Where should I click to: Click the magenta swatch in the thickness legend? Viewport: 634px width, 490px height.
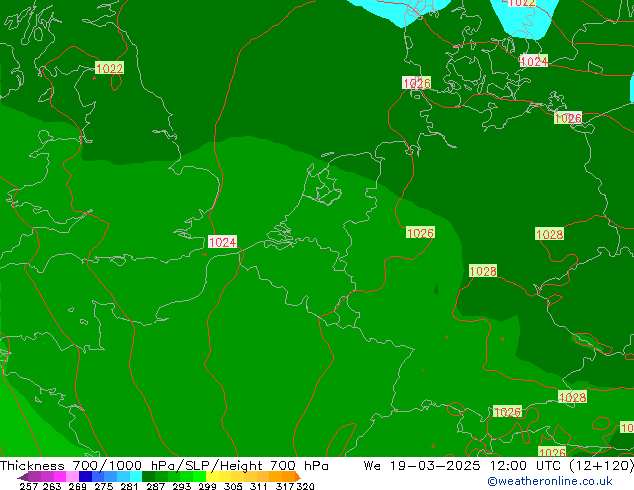59,477
